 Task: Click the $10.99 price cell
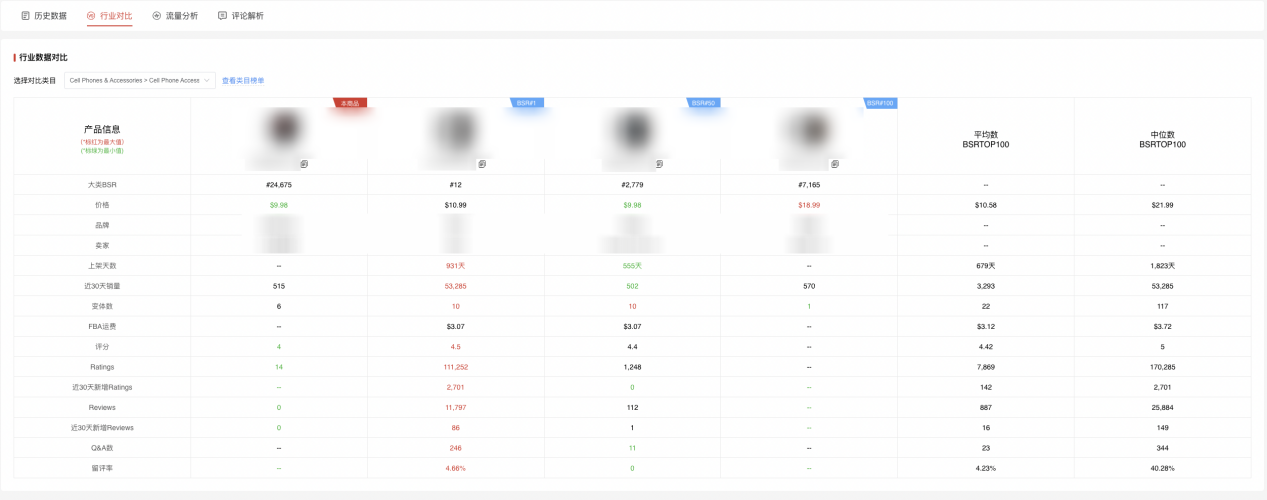[x=456, y=205]
